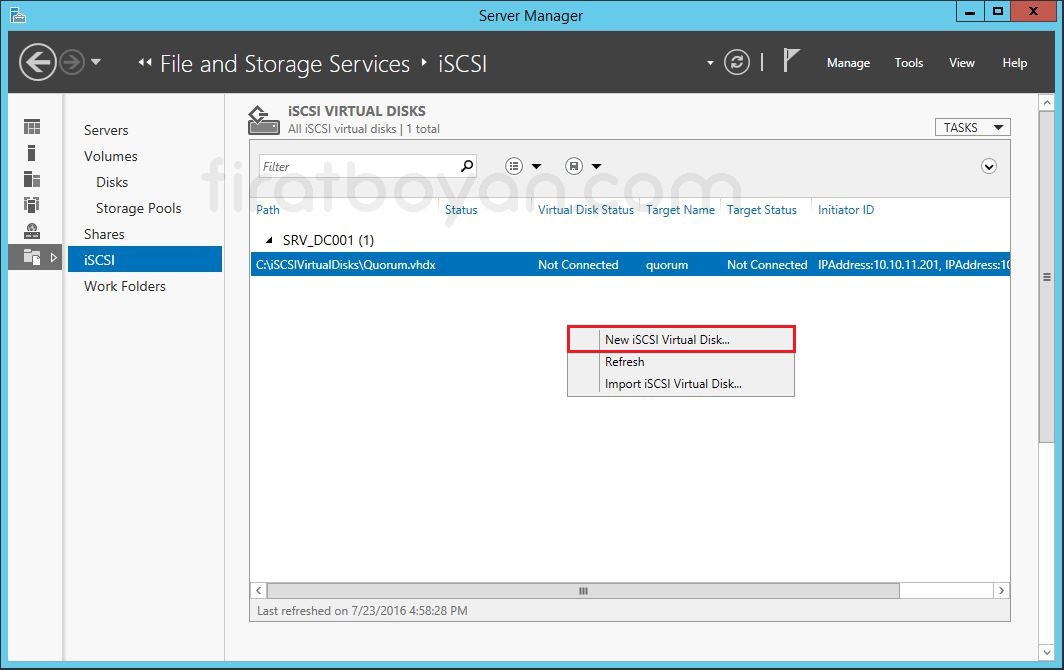Click the vertical scrollbar up arrow

point(1047,103)
